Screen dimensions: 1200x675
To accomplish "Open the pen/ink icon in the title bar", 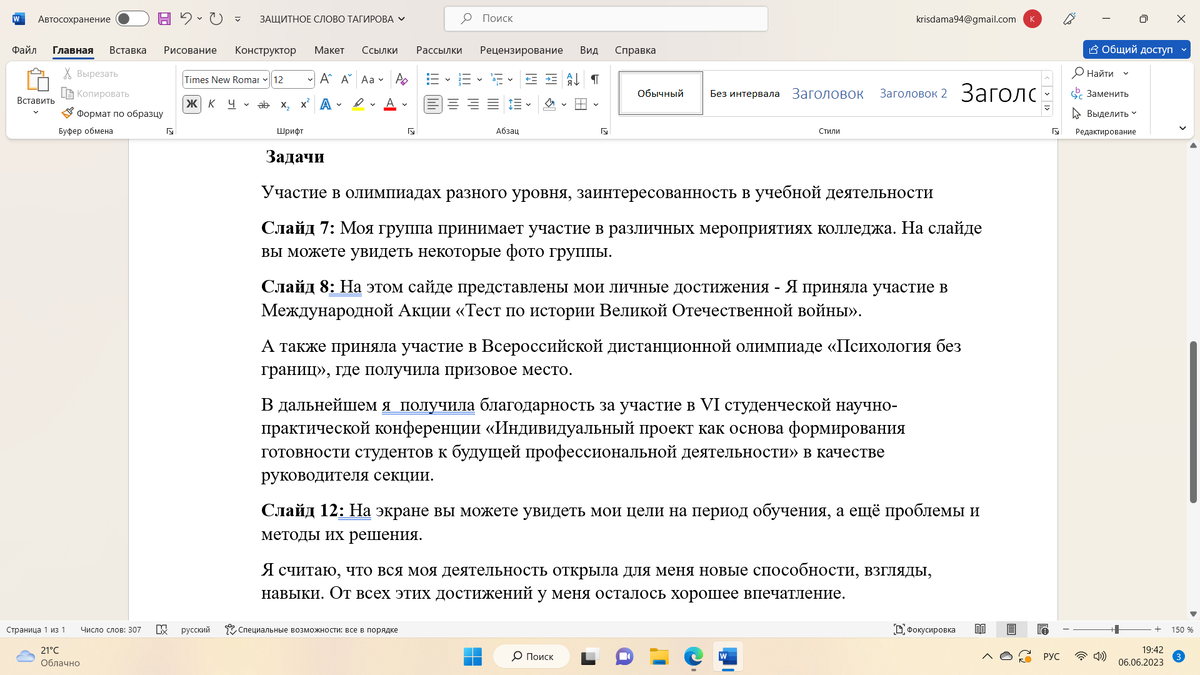I will [1069, 19].
